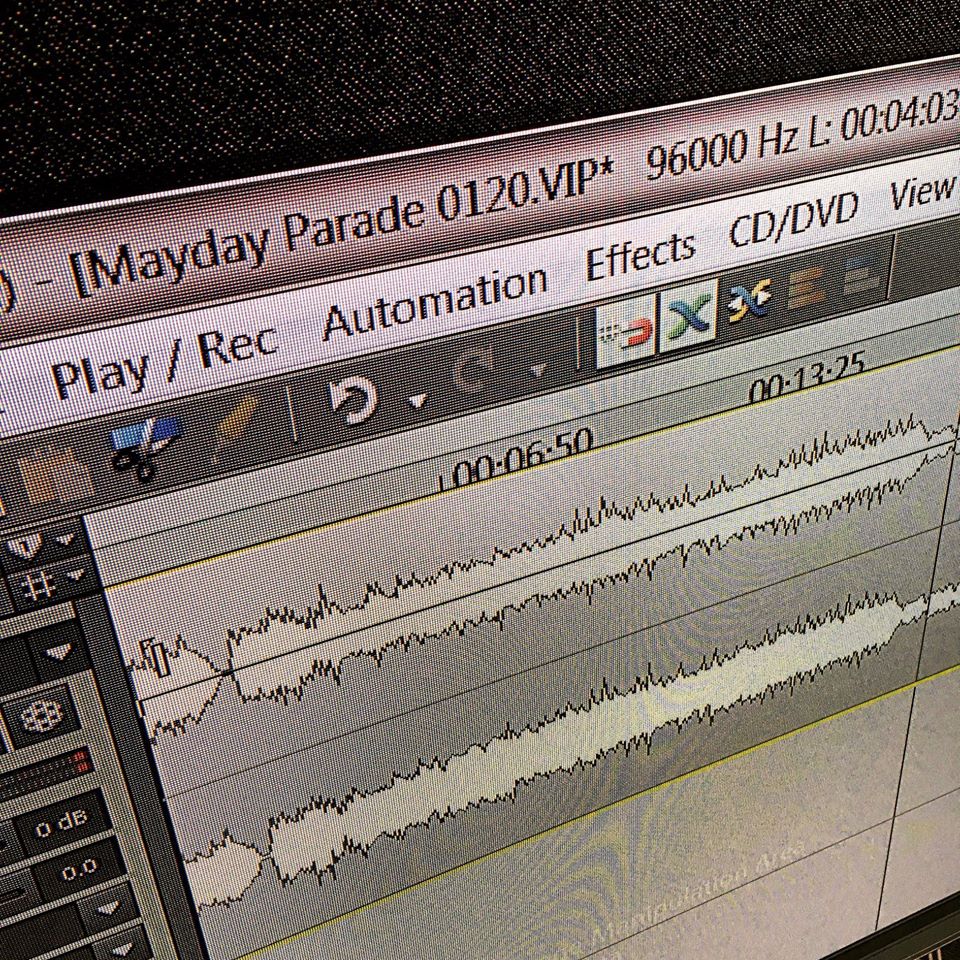Click the Undo arrow icon

pos(353,399)
